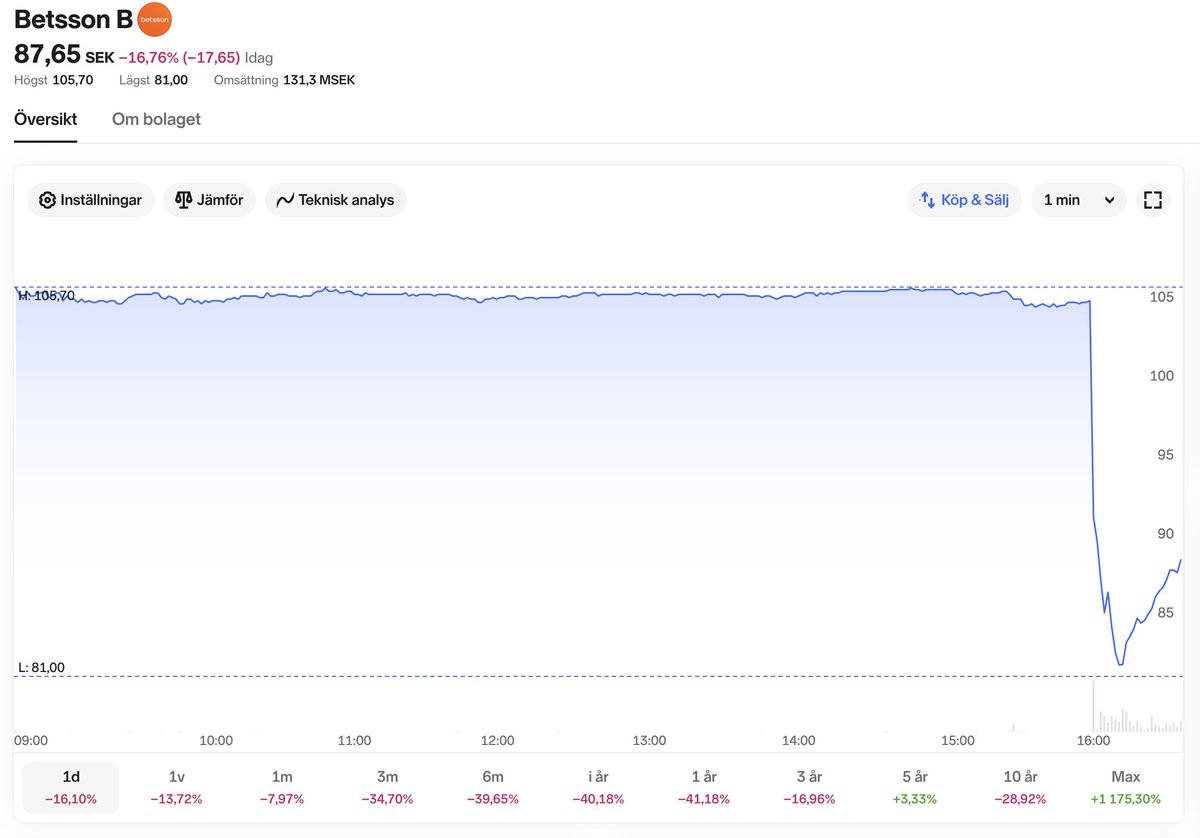Select the 3 år time range
Viewport: 1200px width, 838px height.
[x=809, y=787]
